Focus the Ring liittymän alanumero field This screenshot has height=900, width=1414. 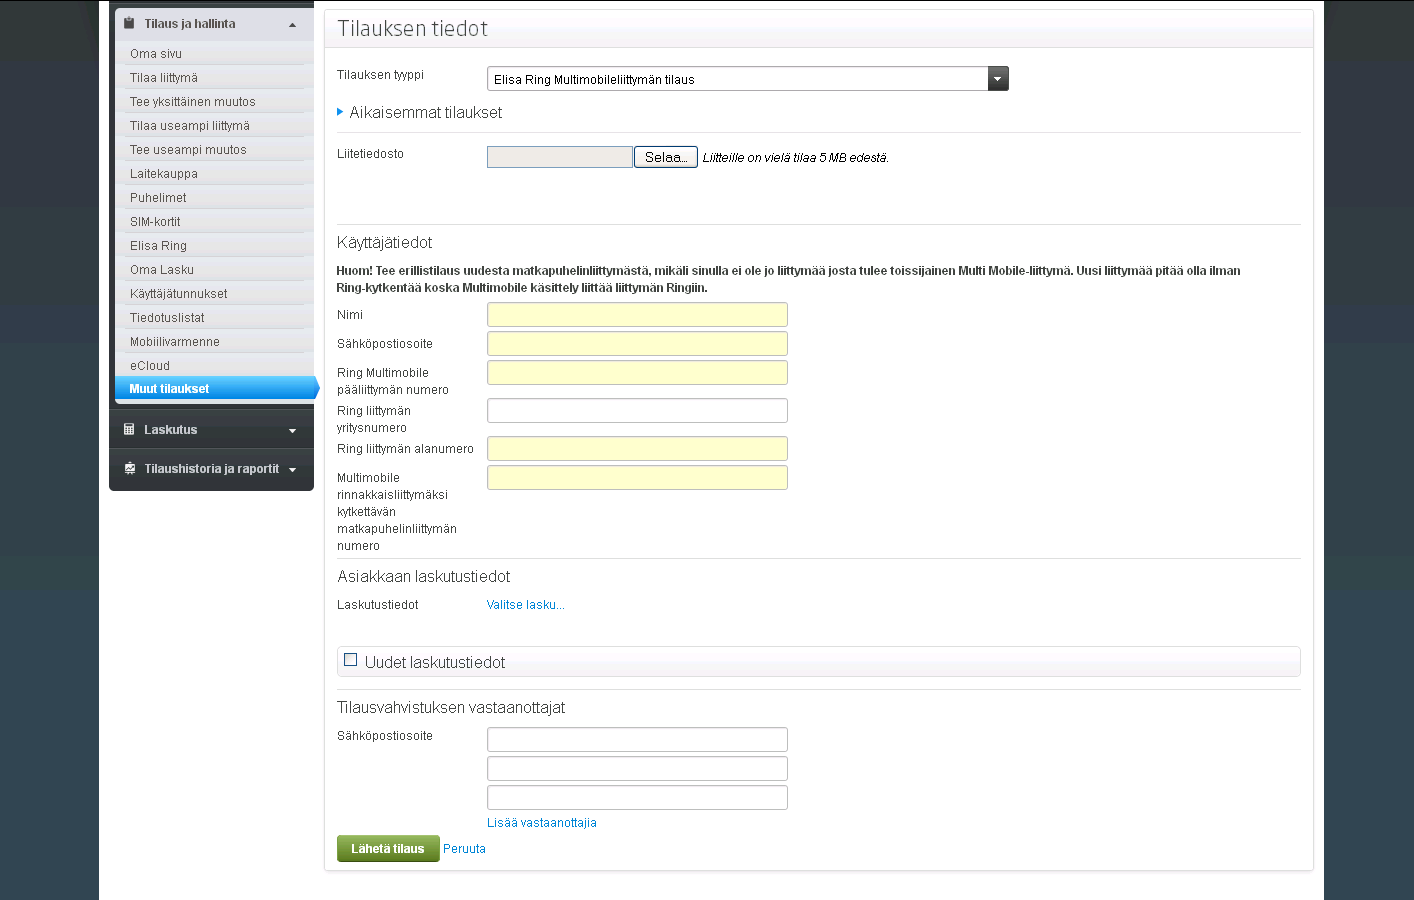point(637,449)
